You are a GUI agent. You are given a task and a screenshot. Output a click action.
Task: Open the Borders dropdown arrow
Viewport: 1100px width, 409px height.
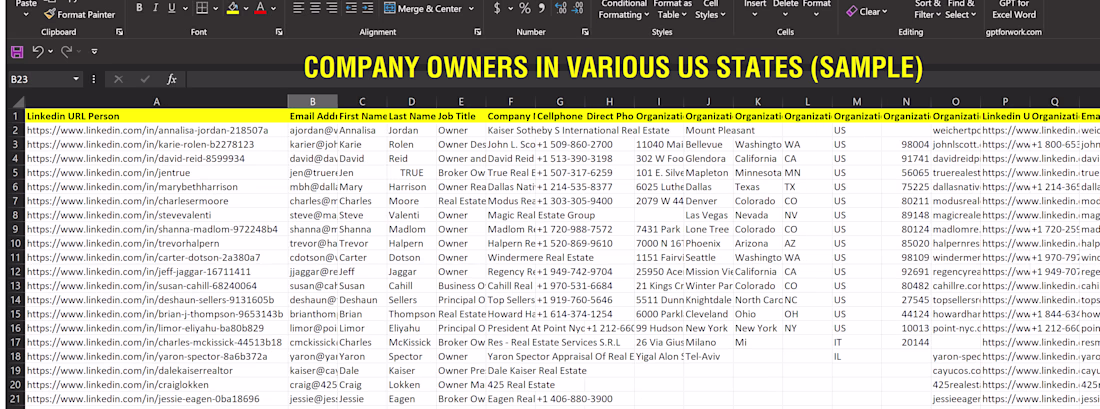click(x=215, y=8)
